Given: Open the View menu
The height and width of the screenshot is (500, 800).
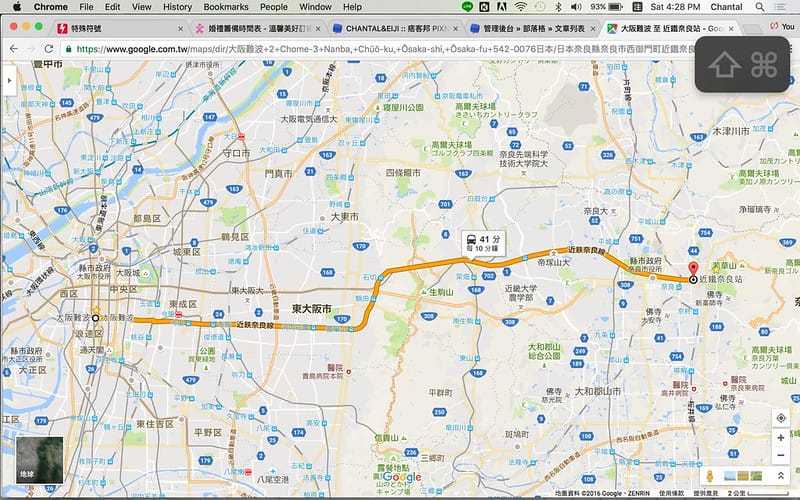Looking at the screenshot, I should [x=141, y=7].
